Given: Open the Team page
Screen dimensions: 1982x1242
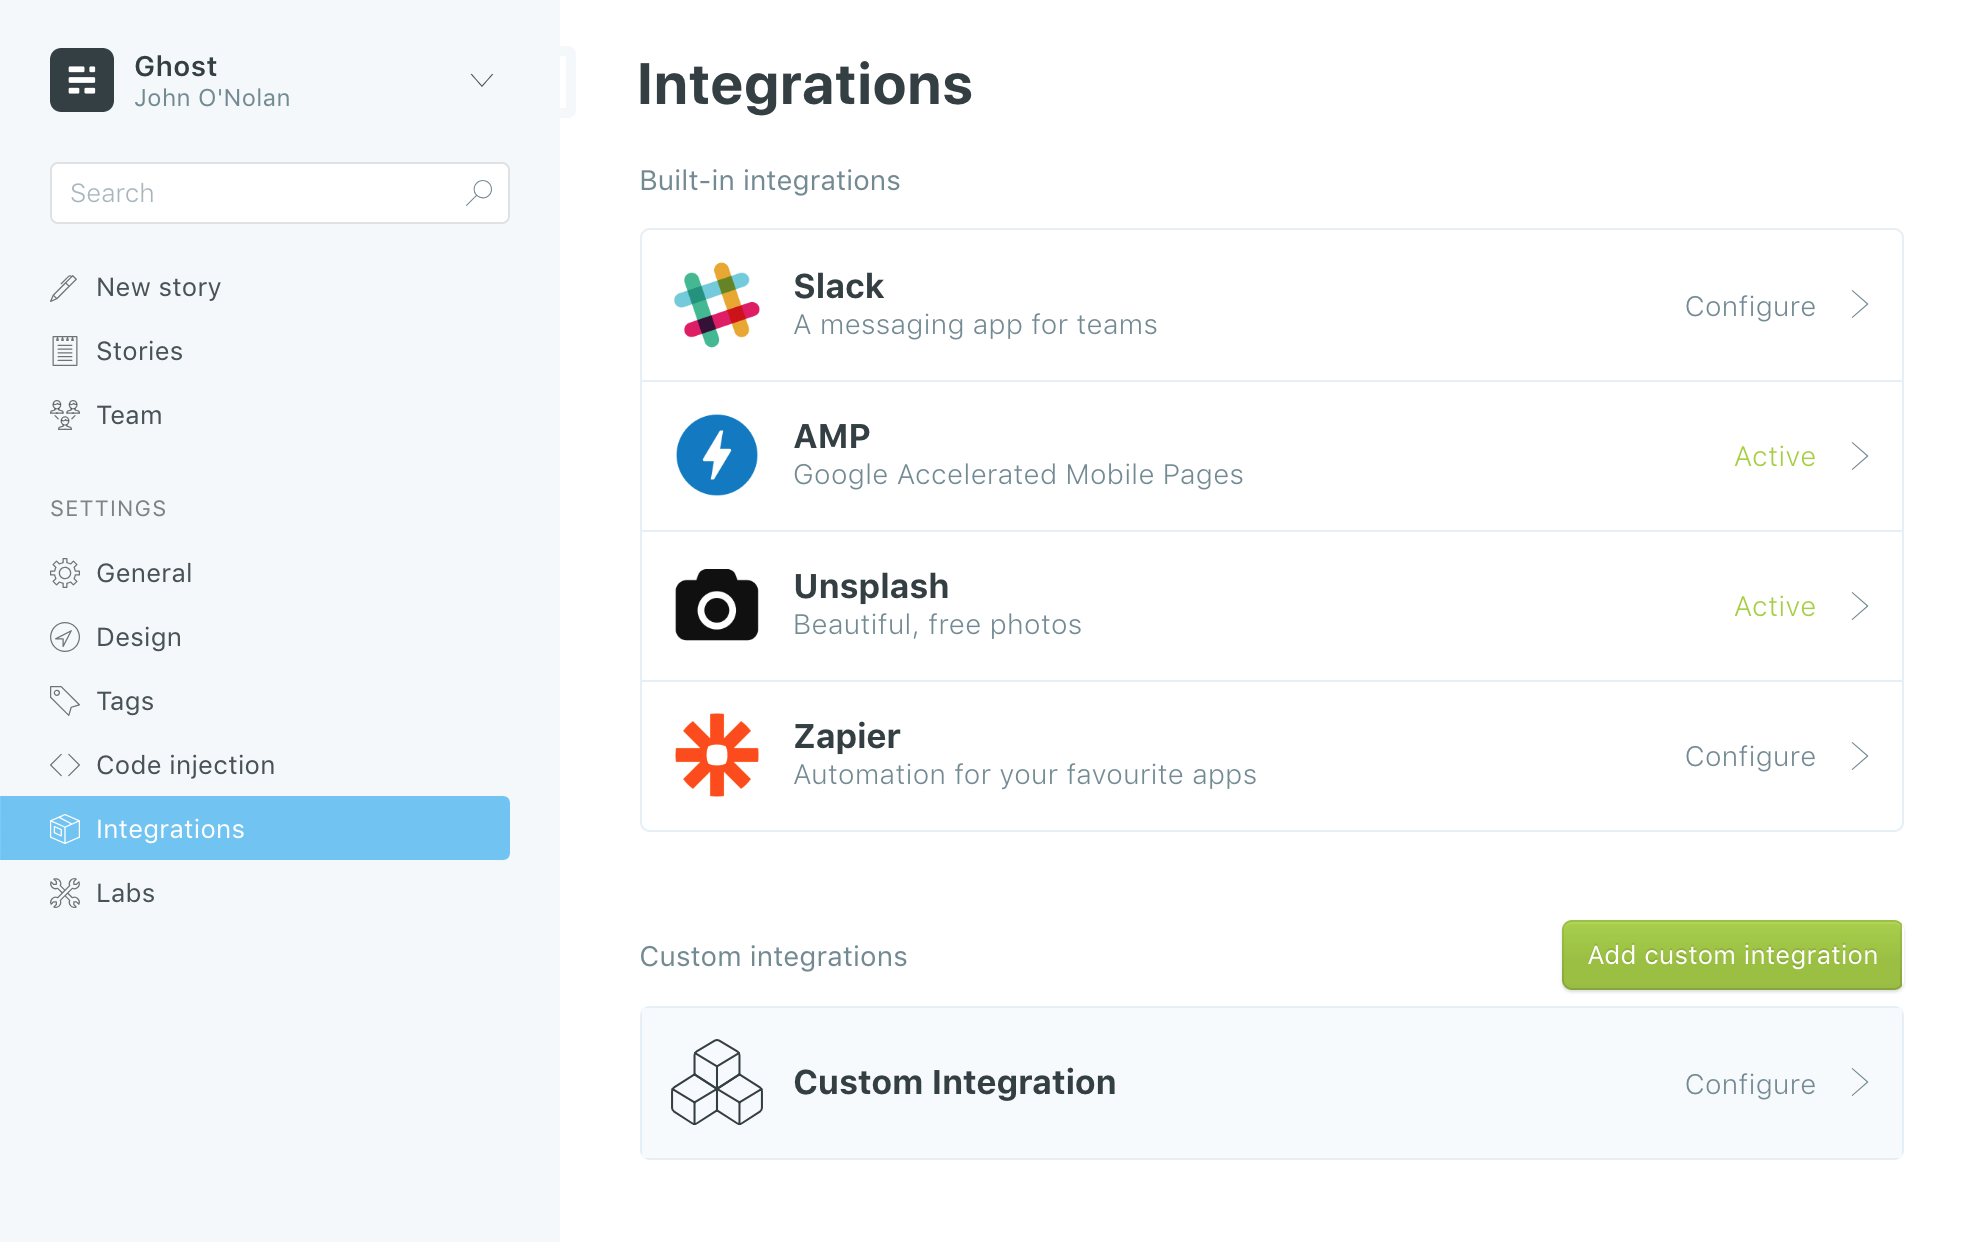Looking at the screenshot, I should [128, 415].
